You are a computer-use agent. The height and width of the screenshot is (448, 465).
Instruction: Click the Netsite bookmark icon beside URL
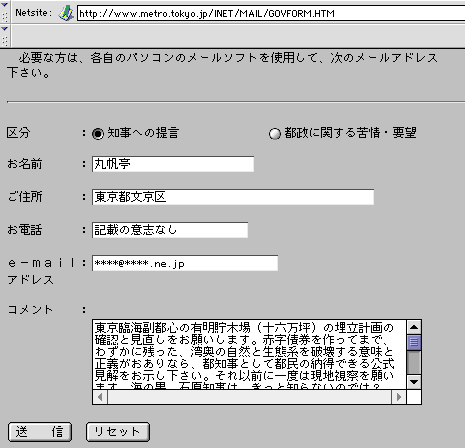tap(66, 13)
